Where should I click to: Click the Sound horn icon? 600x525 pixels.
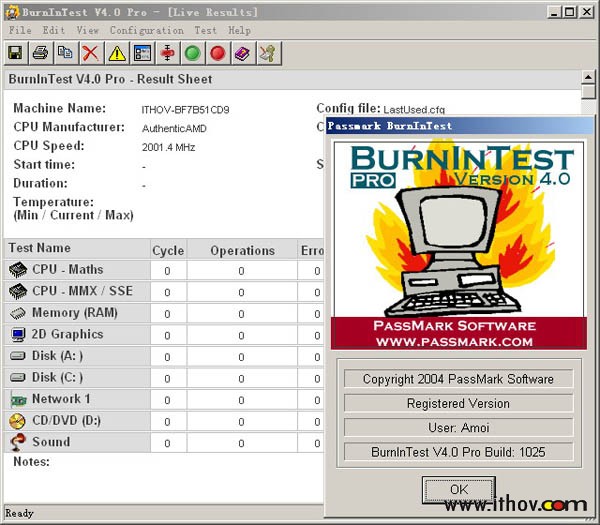click(x=18, y=442)
